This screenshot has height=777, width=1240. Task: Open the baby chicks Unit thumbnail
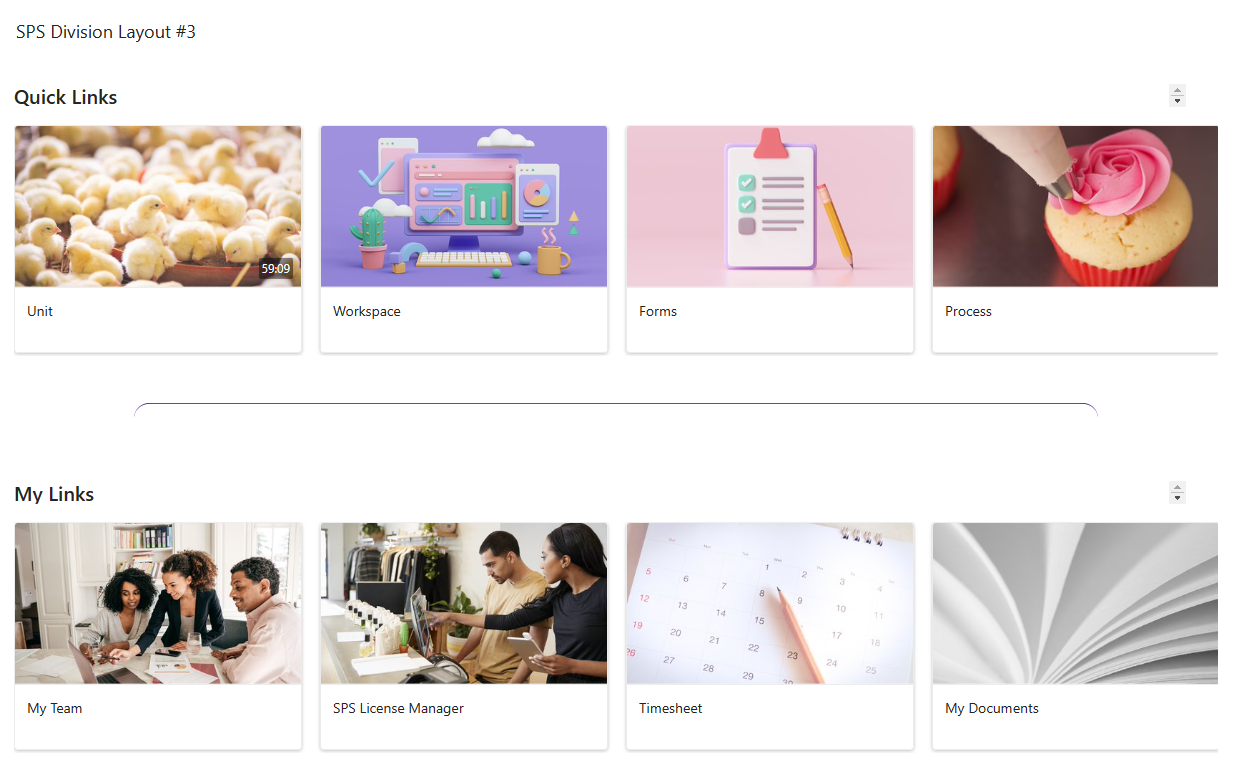coord(158,206)
